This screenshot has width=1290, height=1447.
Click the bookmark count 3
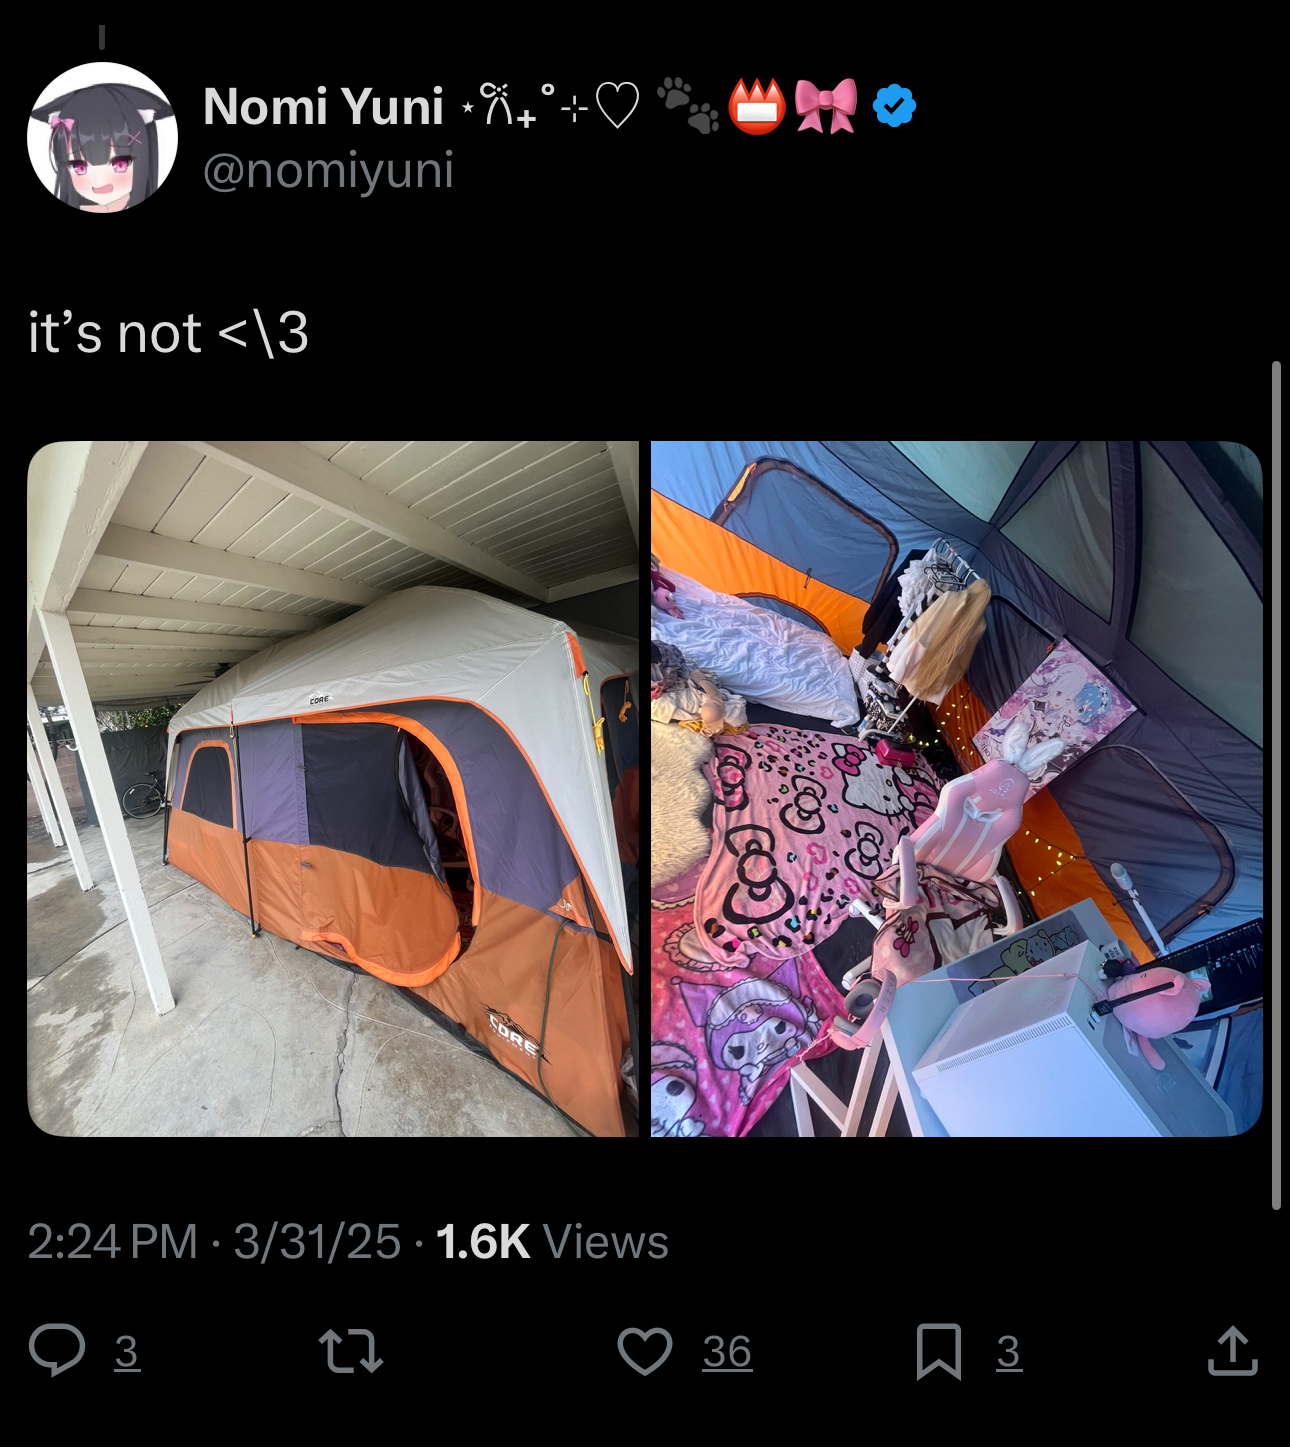(1009, 1352)
